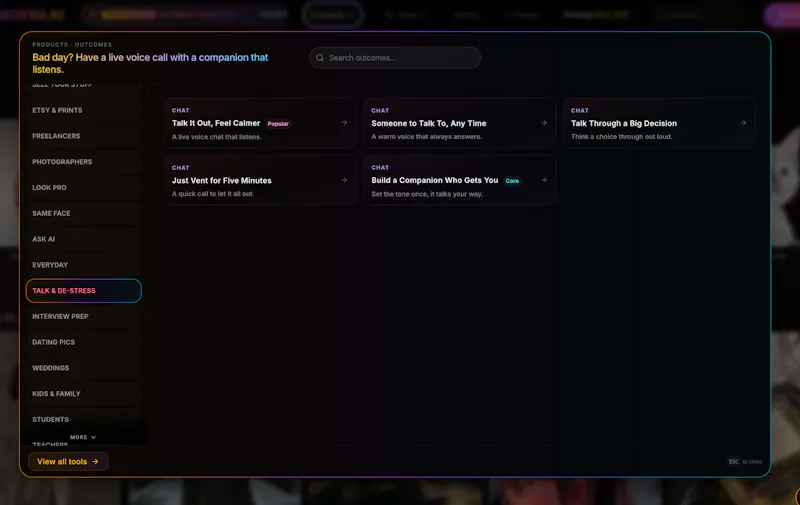Select Look Pro category
800x505 pixels.
click(x=84, y=187)
